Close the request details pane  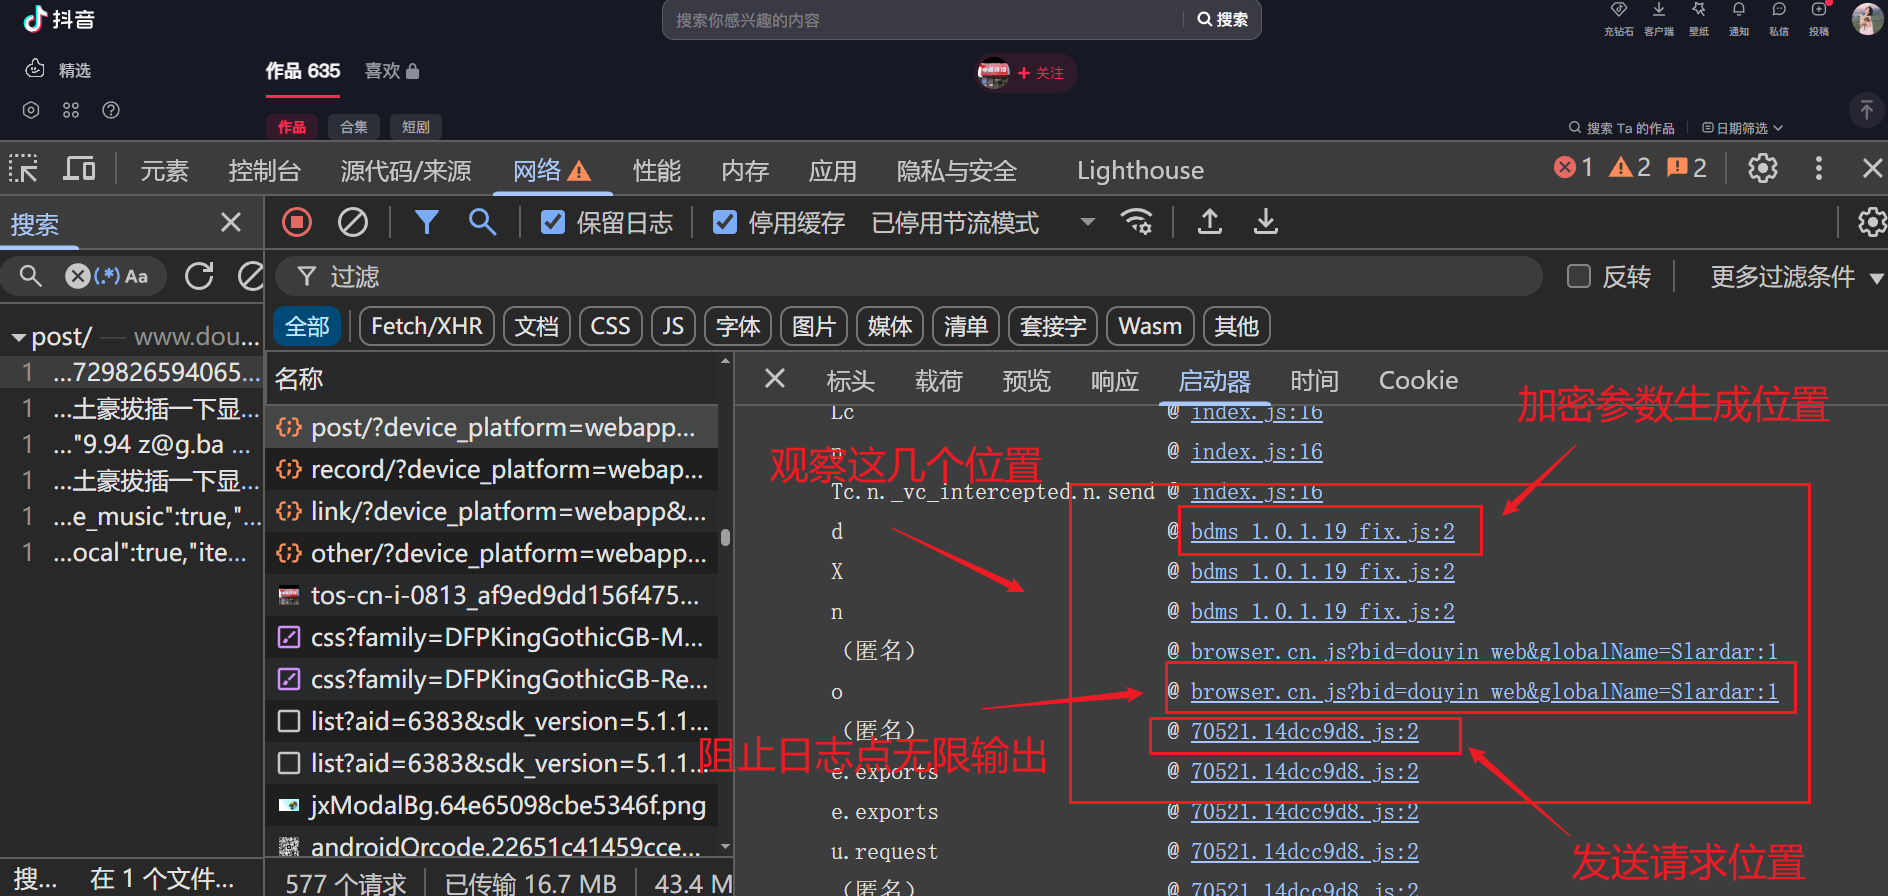(x=775, y=379)
